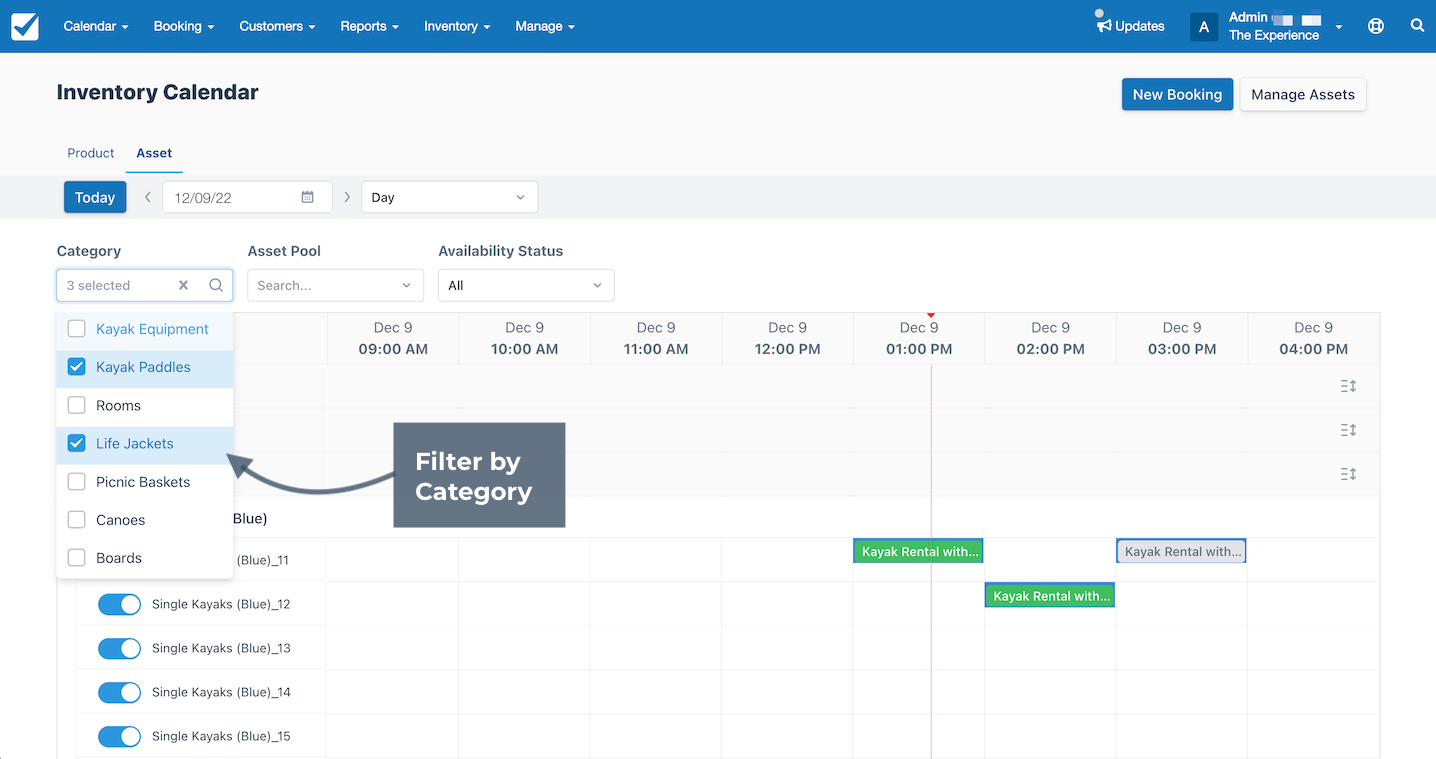Open the Availability Status dropdown
The width and height of the screenshot is (1436, 759).
point(526,285)
